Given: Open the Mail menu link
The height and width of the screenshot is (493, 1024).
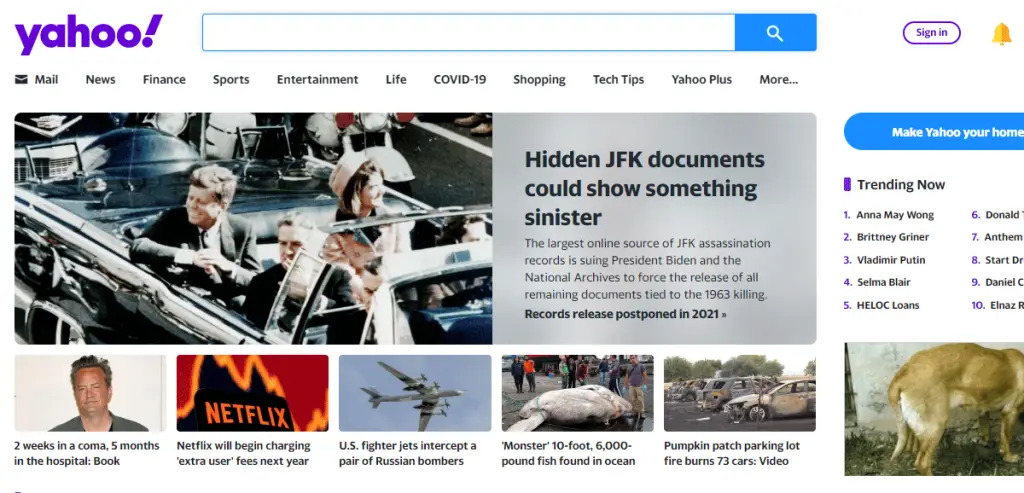Looking at the screenshot, I should coord(46,80).
